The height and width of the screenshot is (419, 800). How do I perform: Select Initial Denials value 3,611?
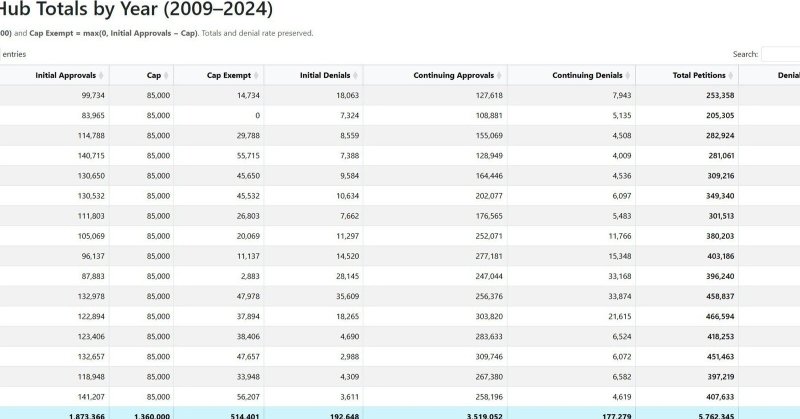tap(349, 397)
